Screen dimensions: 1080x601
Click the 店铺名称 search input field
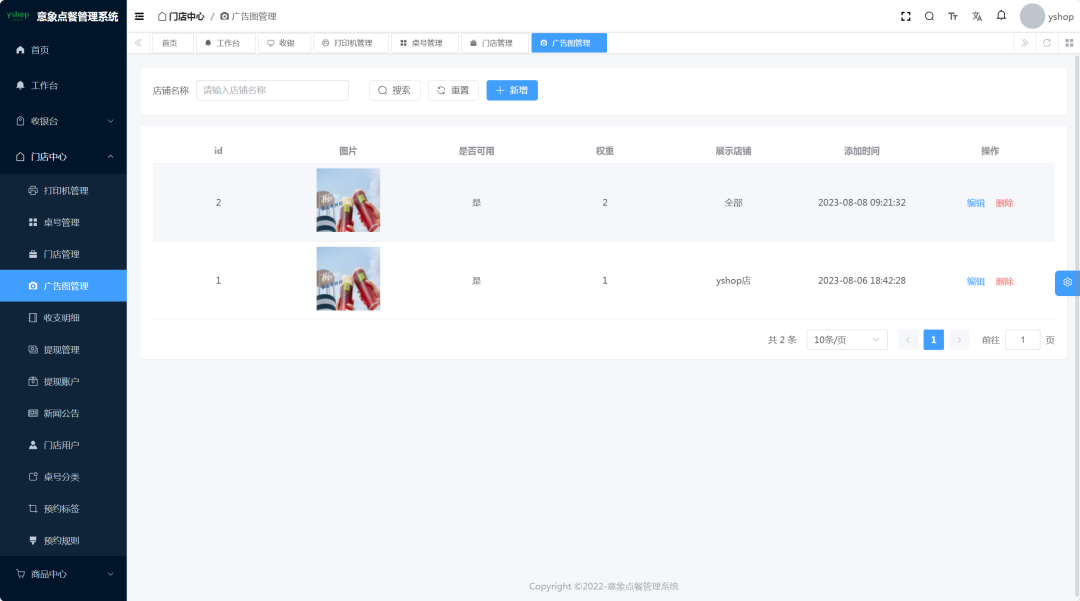point(272,90)
